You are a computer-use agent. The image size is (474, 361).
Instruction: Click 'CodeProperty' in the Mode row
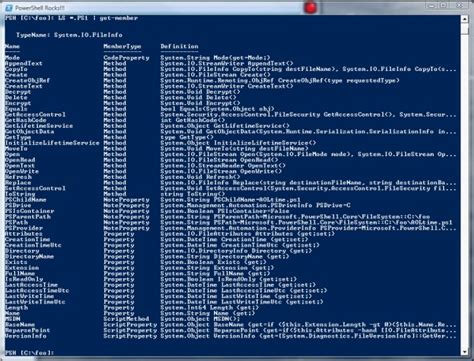[126, 58]
